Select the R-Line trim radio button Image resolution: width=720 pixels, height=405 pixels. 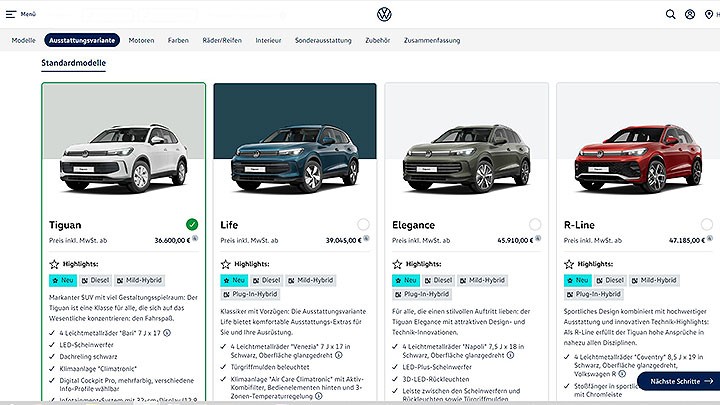click(707, 225)
